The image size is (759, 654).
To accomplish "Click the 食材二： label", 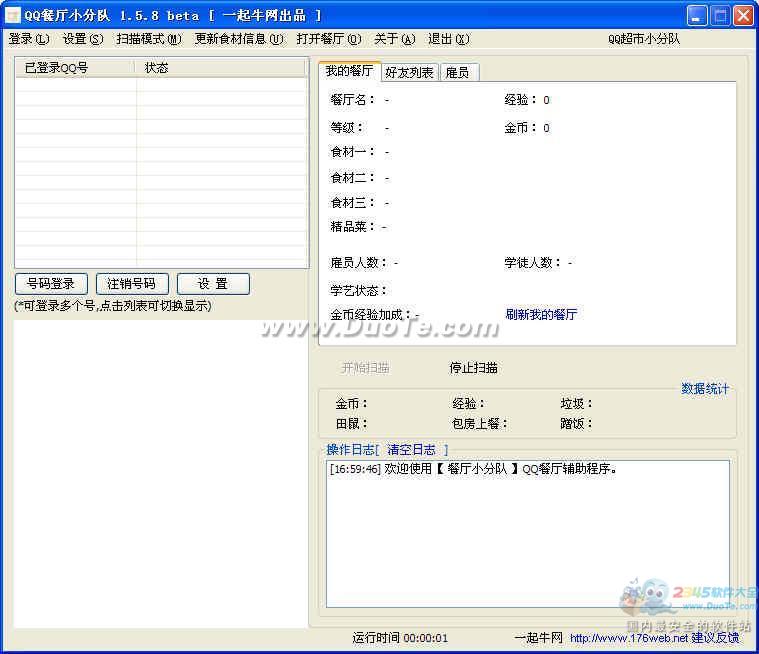I will pos(352,178).
